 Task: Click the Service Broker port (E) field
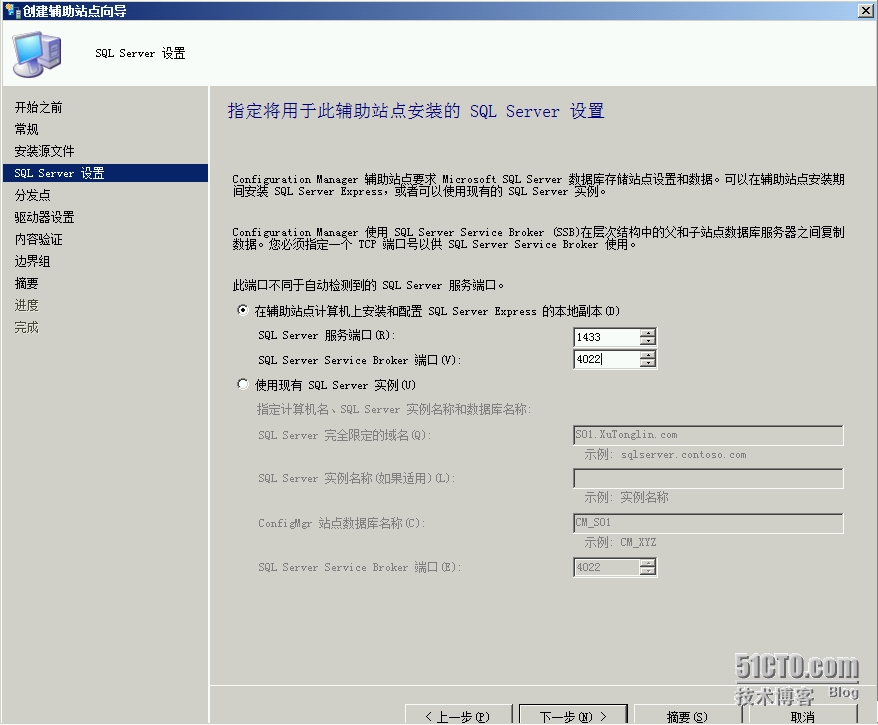pyautogui.click(x=607, y=567)
